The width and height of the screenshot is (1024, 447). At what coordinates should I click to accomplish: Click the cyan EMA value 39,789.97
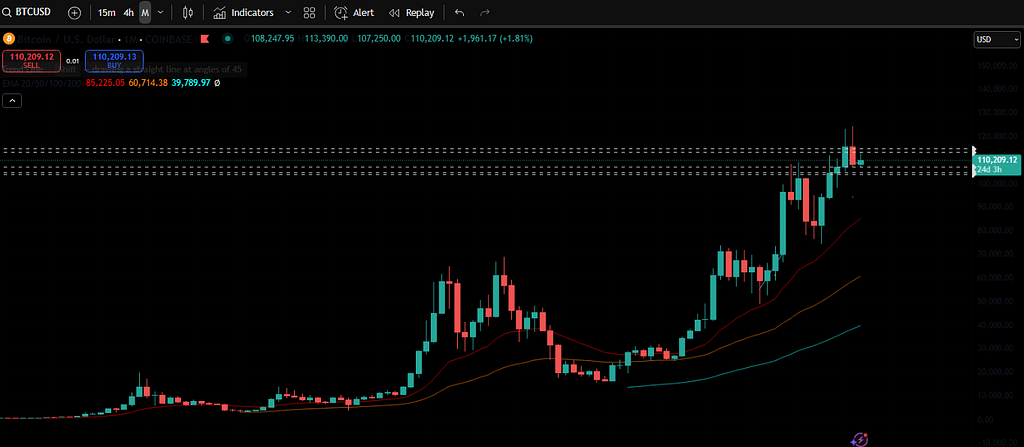(x=191, y=83)
